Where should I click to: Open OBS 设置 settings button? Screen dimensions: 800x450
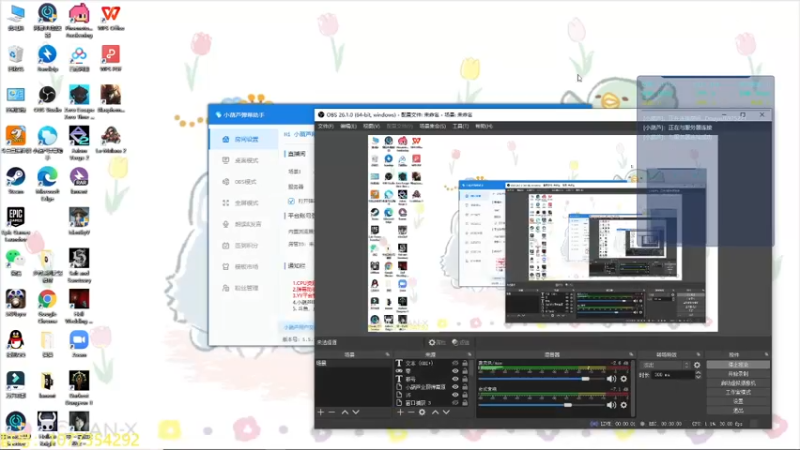click(738, 402)
